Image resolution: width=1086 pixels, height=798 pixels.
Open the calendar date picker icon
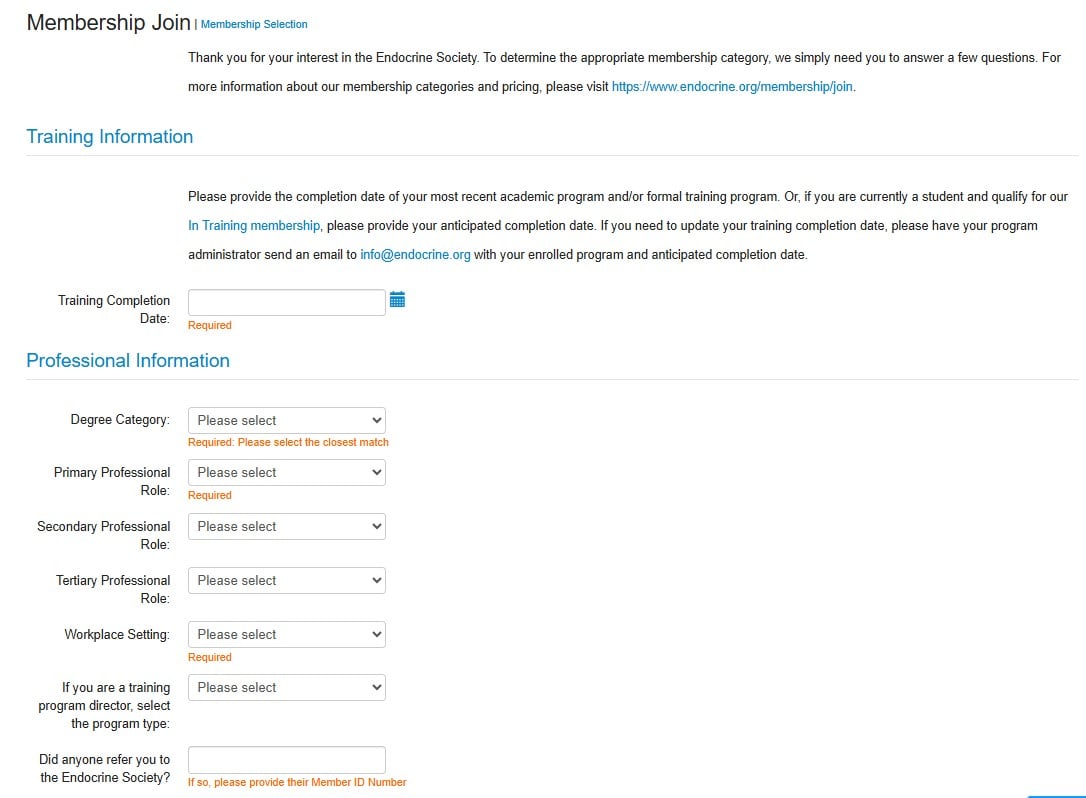coord(397,300)
